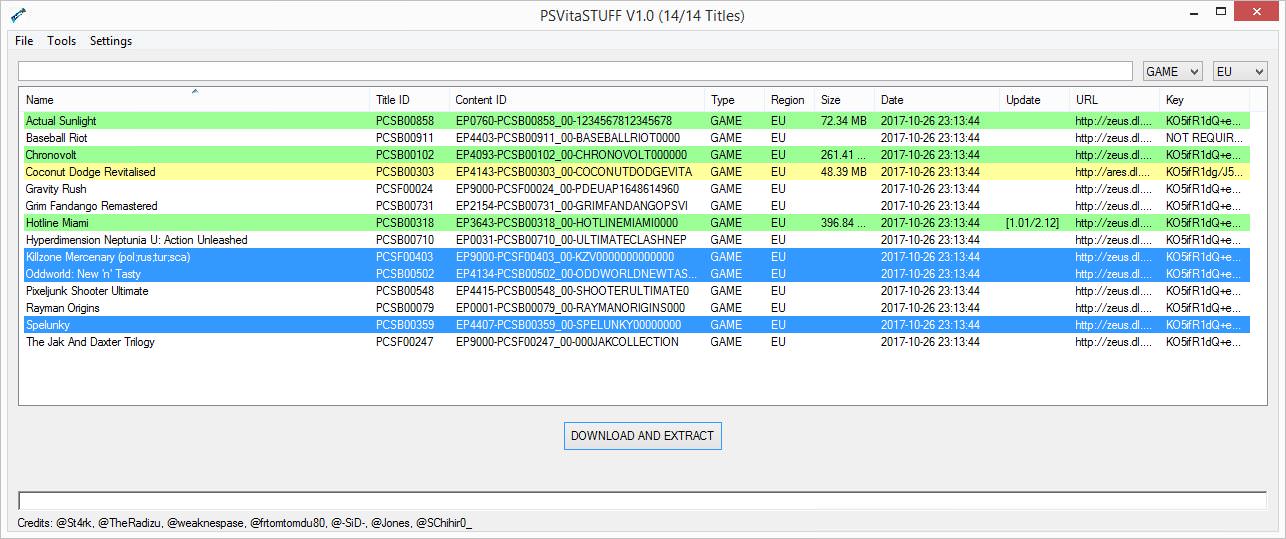Click Title ID PCSB00858 cell
This screenshot has height=539, width=1286.
coord(405,121)
